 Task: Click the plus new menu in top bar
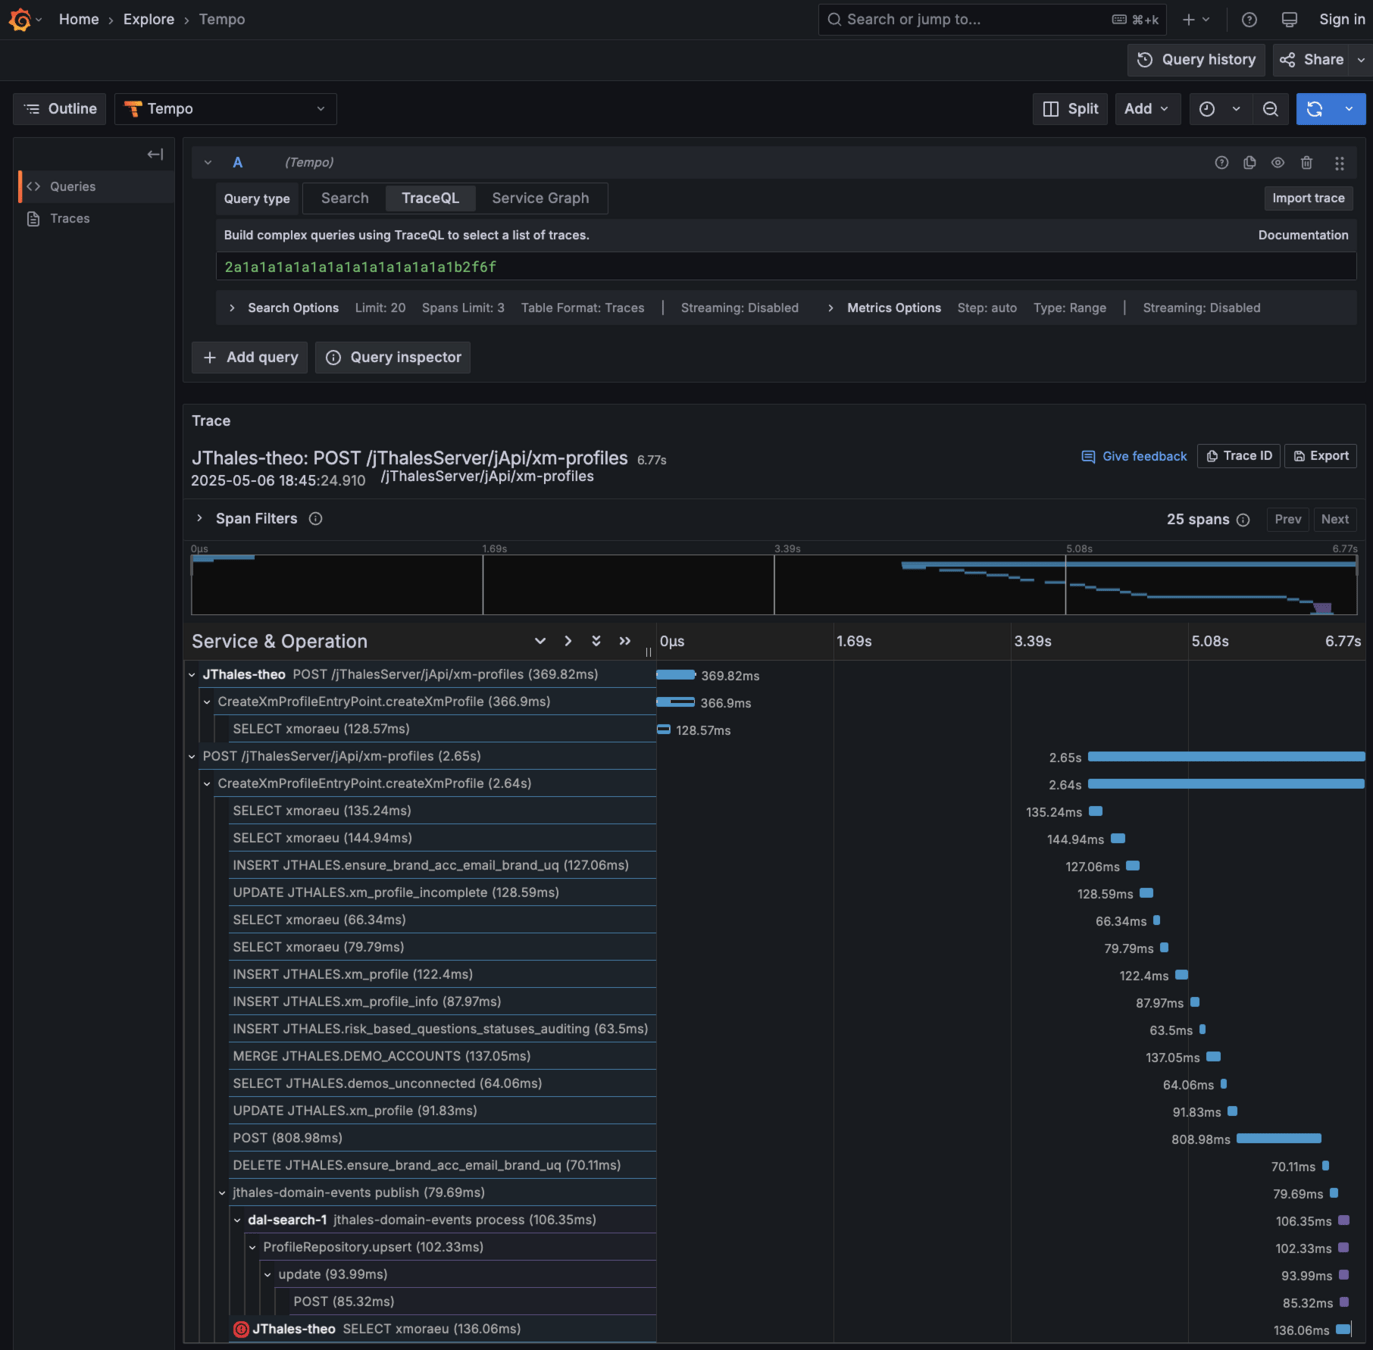click(x=1196, y=19)
